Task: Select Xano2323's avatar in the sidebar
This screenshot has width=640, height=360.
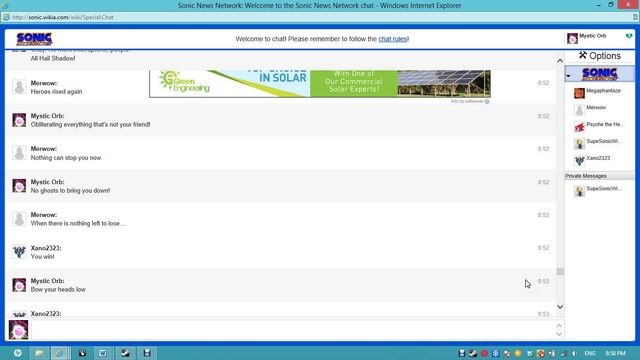Action: 579,160
